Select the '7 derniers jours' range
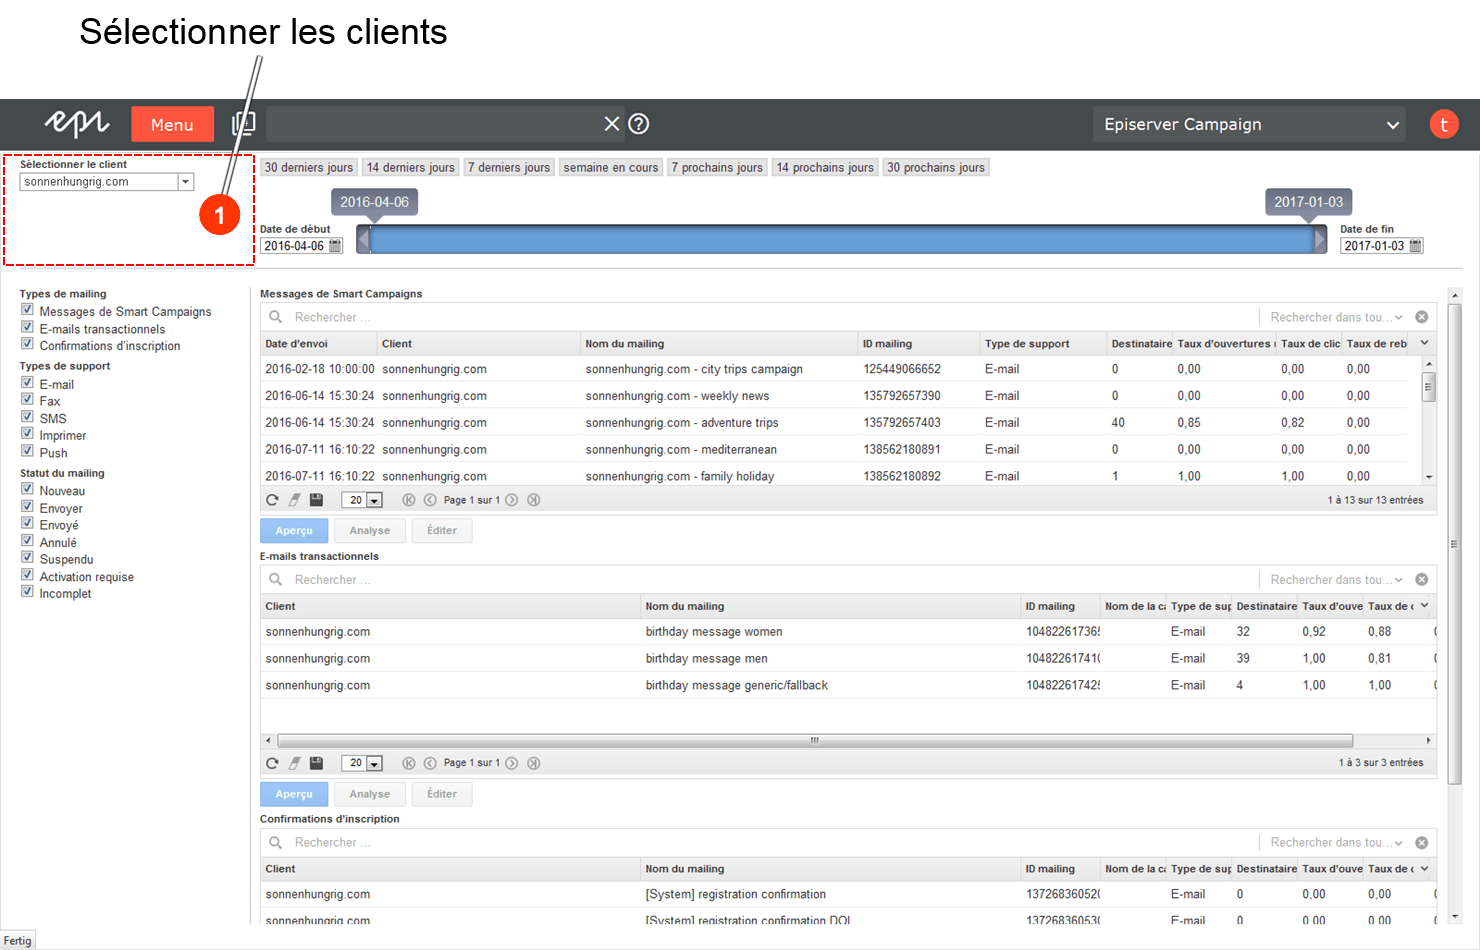The image size is (1480, 950). [508, 167]
